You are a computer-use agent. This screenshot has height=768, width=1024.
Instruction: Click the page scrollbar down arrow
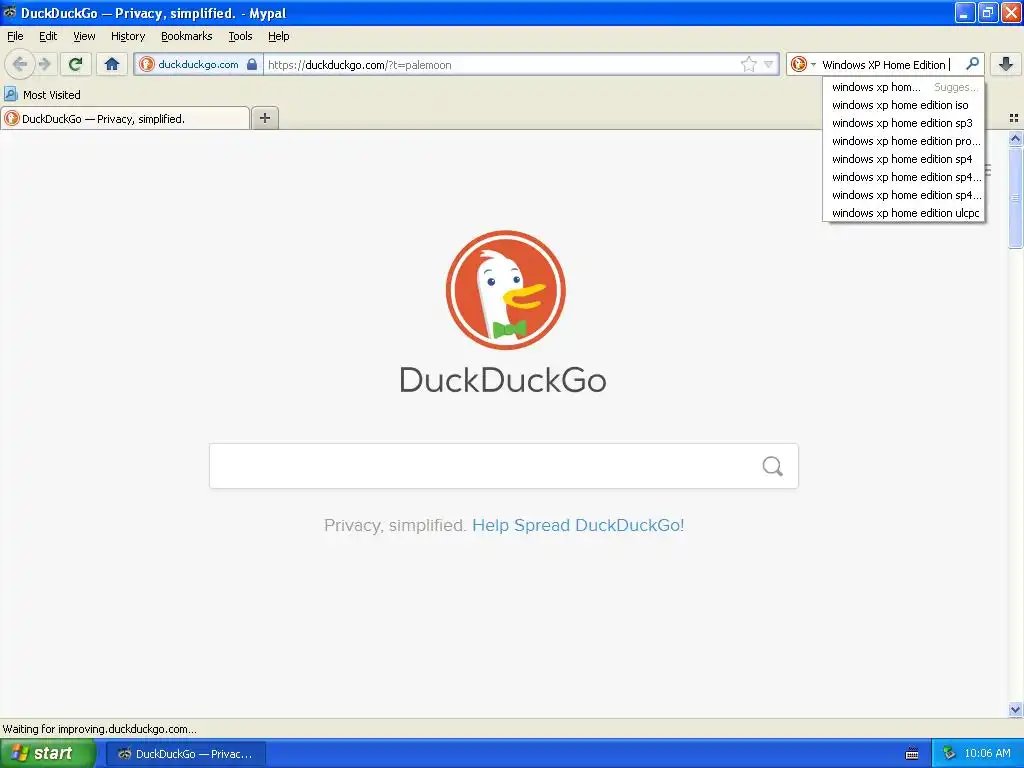[1015, 709]
